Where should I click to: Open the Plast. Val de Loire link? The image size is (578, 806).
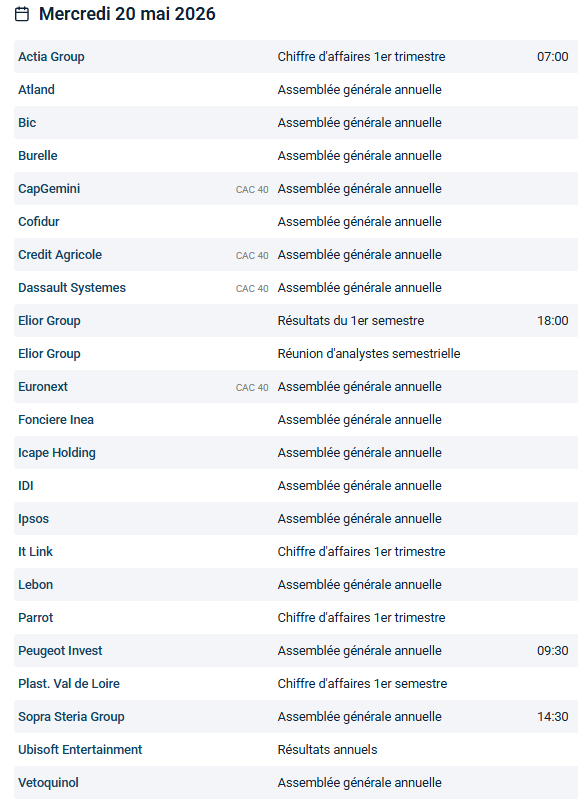coord(69,684)
